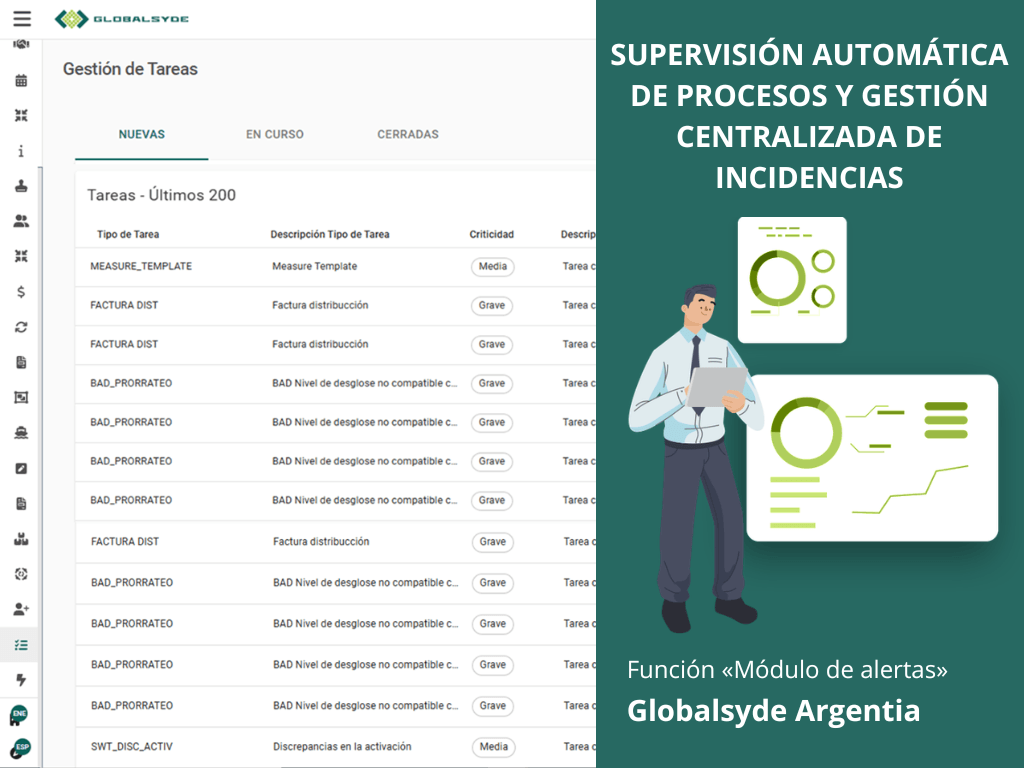Click 'Measure Template' description cell

click(x=315, y=266)
